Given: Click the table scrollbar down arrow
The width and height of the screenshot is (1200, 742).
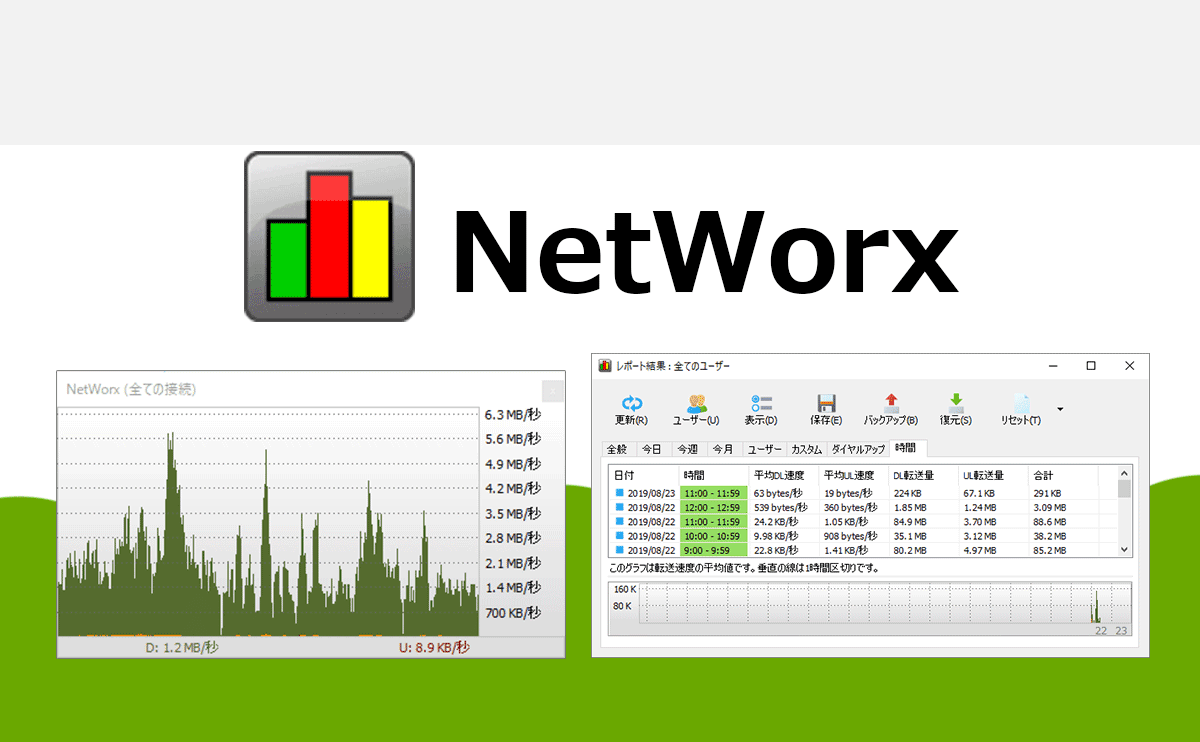Looking at the screenshot, I should [x=1124, y=550].
